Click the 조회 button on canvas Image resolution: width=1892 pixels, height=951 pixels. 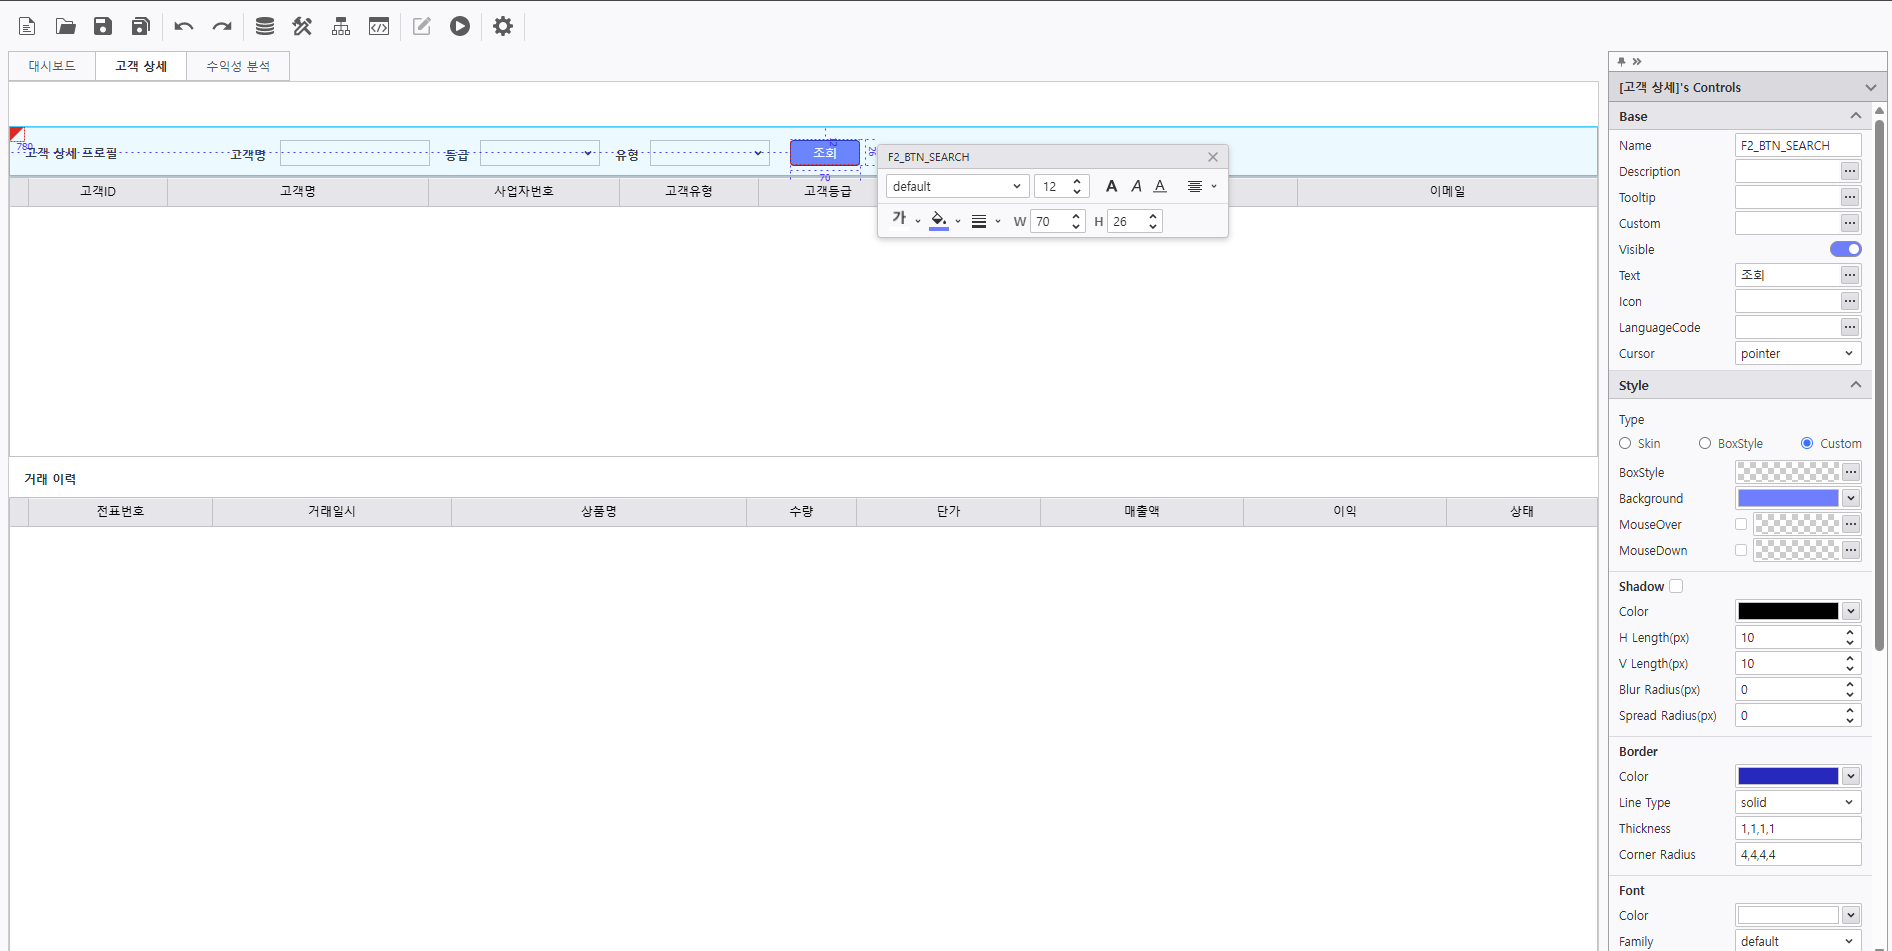point(825,152)
